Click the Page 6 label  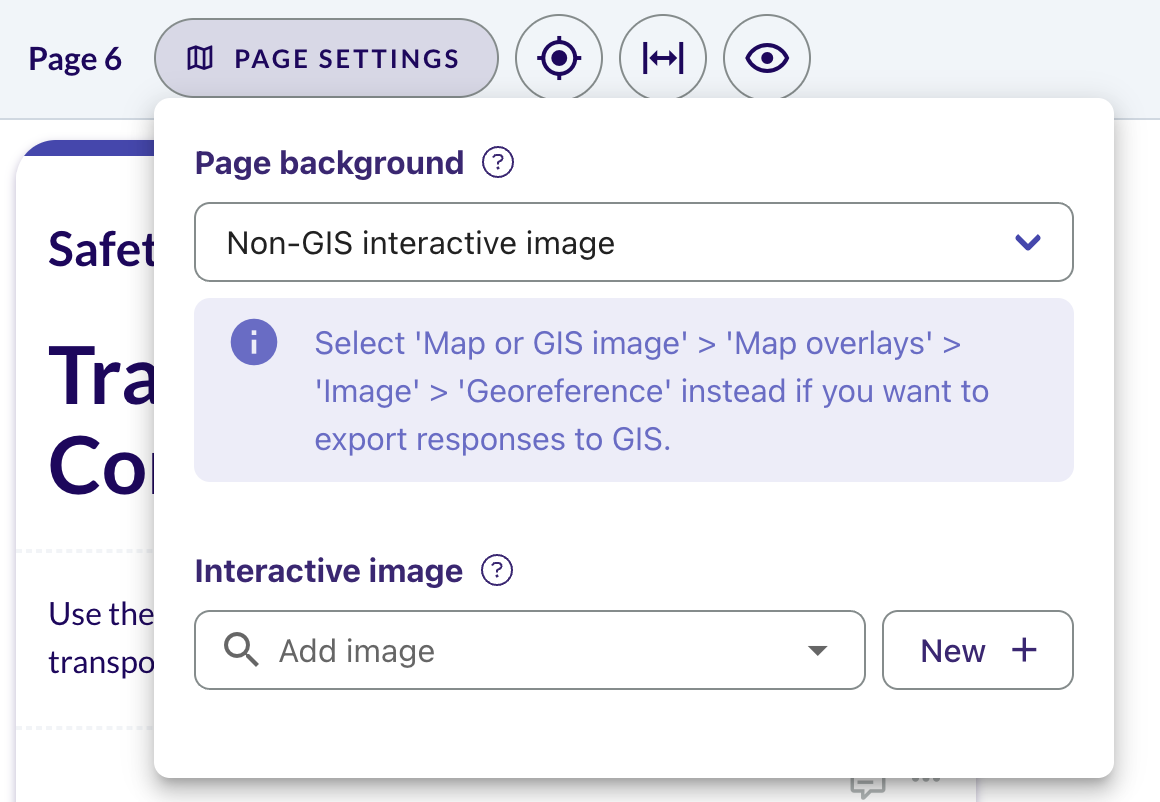pos(75,58)
